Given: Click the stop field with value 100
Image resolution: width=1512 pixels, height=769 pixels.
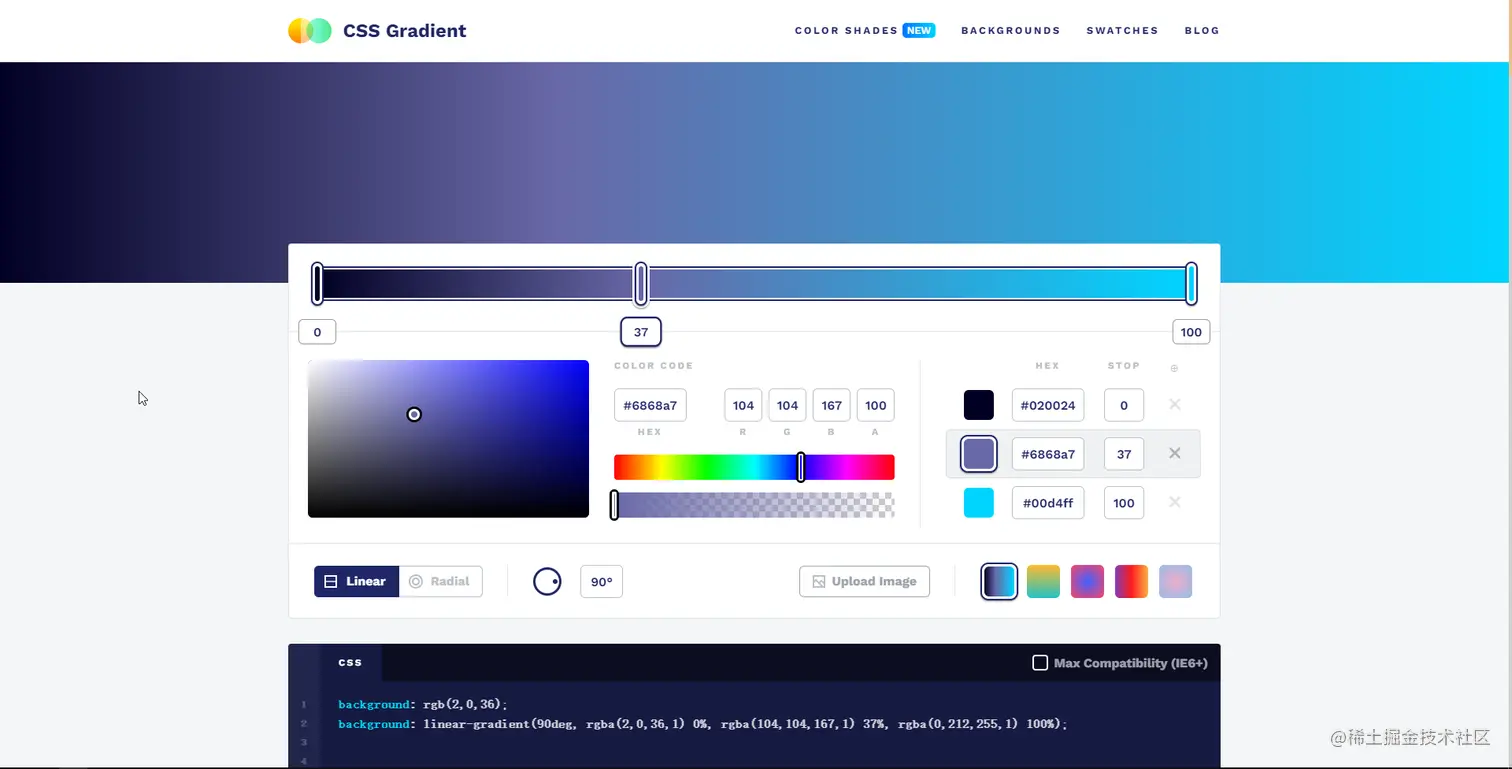Looking at the screenshot, I should [1124, 503].
